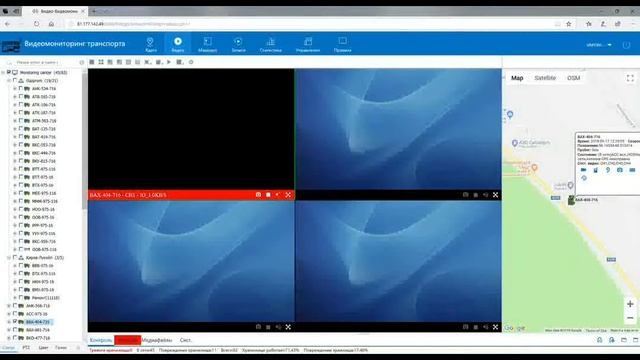Image resolution: width=640 pixels, height=360 pixels.
Task: Open the user account dropdown in header
Action: [x=599, y=45]
